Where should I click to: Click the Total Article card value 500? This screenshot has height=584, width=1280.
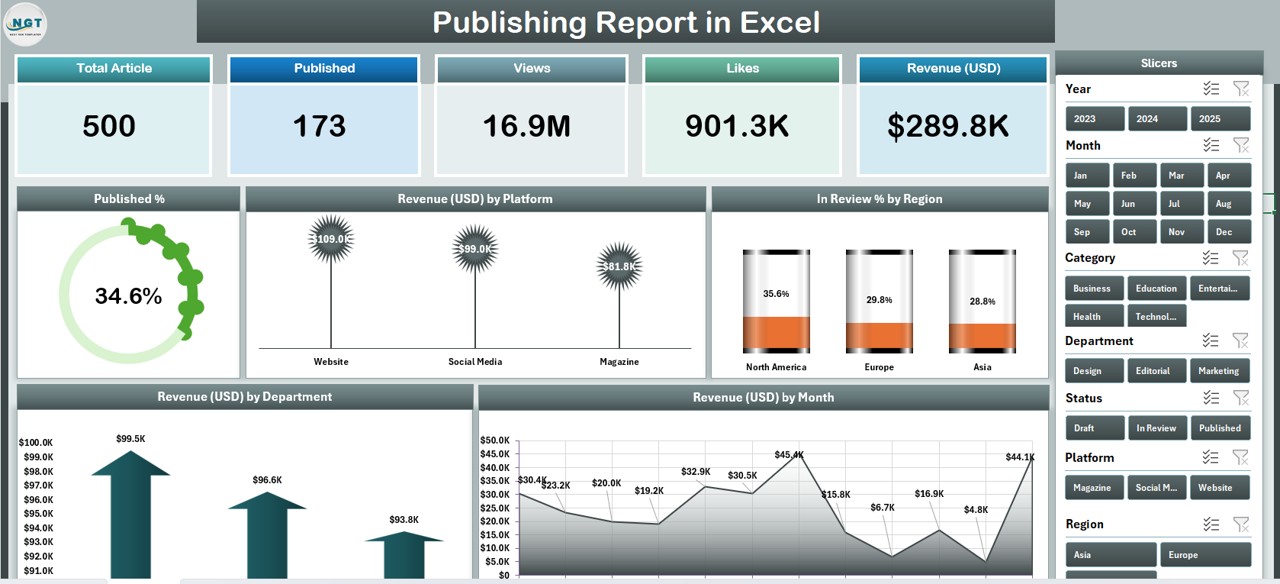109,126
